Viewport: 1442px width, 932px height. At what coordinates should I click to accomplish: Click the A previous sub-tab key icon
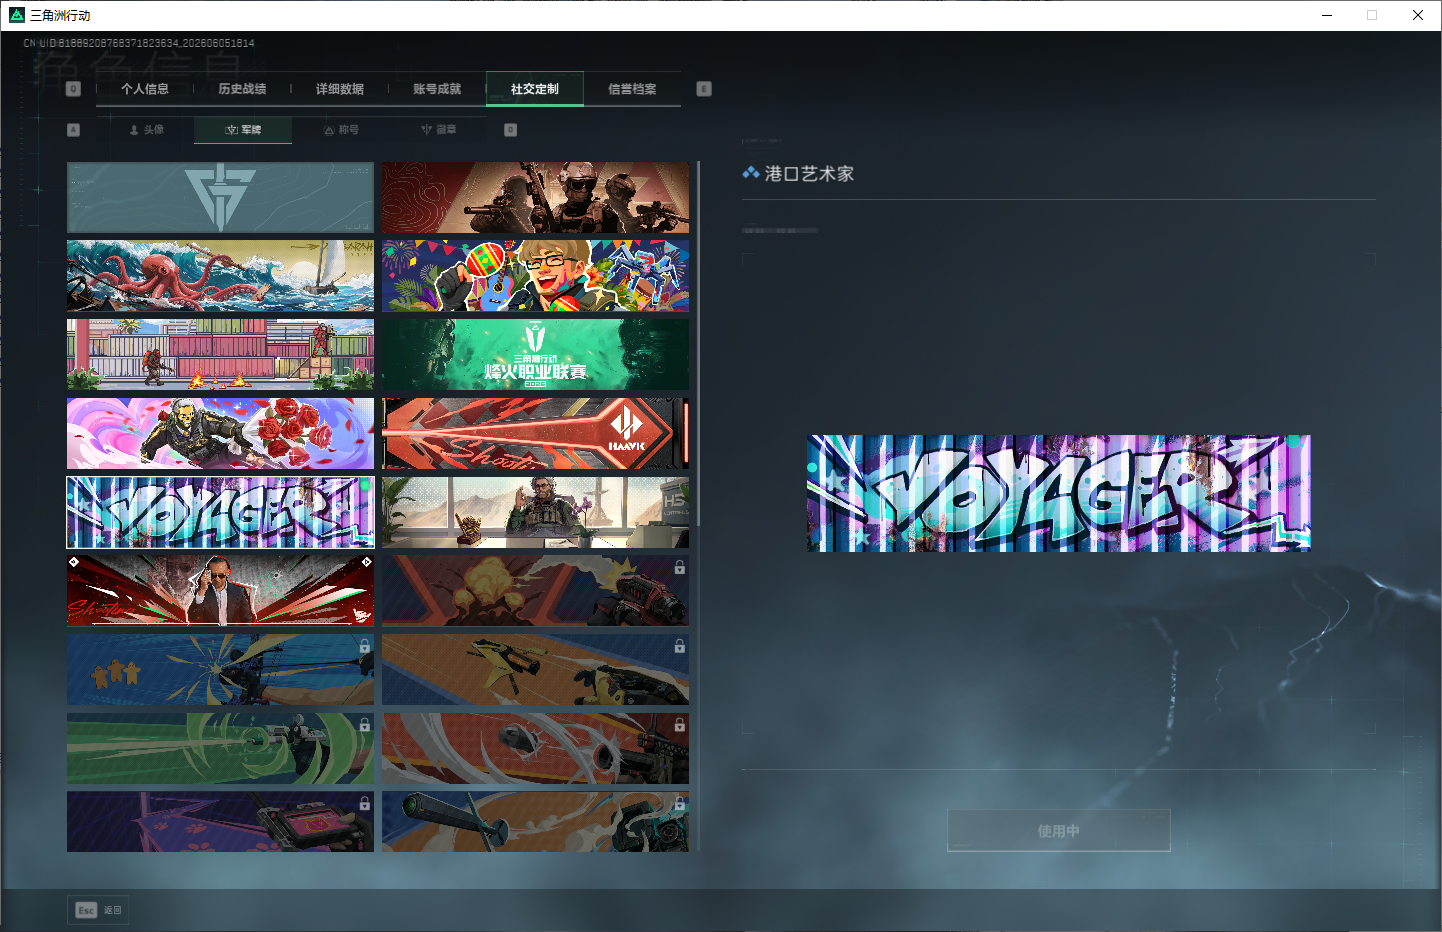[x=73, y=130]
